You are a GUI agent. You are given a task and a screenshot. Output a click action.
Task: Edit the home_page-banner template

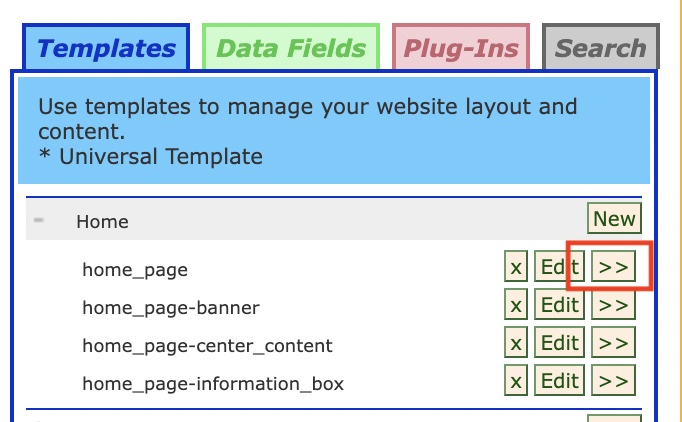[x=558, y=306]
